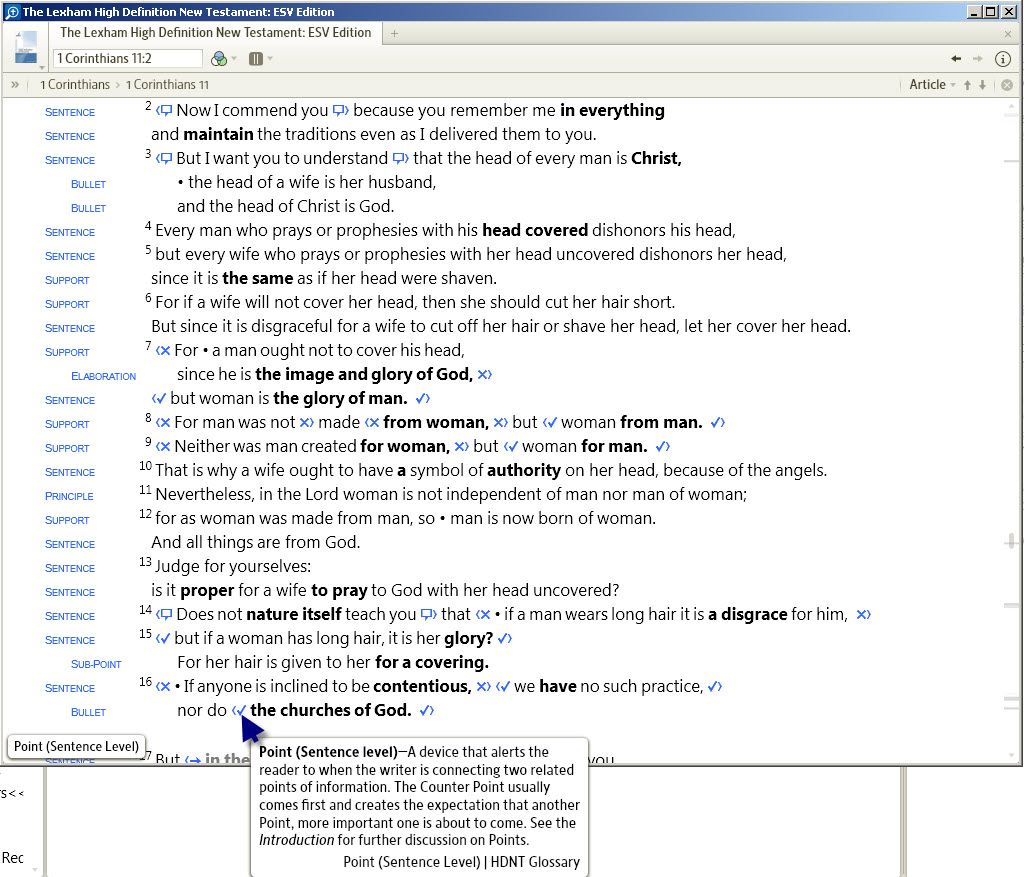The width and height of the screenshot is (1024, 877).
Task: Open the resource cover icon menu
Action: tap(26, 49)
